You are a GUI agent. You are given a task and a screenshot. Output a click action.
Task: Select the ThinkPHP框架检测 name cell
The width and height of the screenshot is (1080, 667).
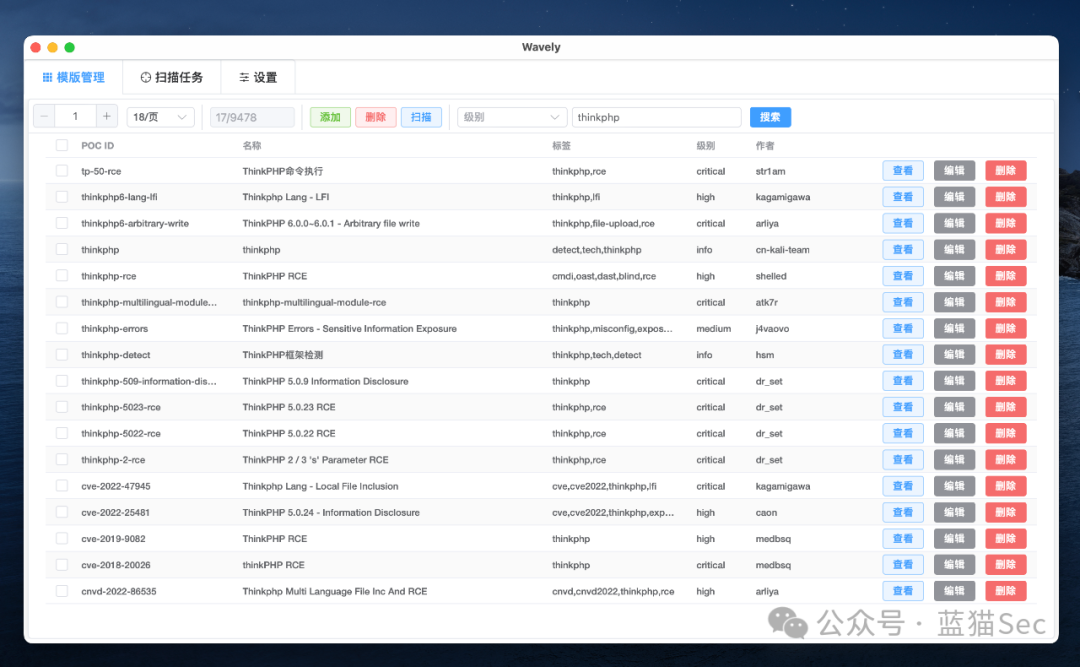pyautogui.click(x=282, y=355)
